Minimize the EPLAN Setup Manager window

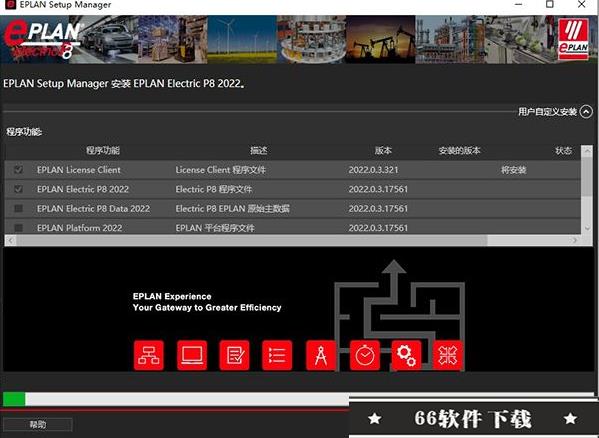tap(518, 4)
